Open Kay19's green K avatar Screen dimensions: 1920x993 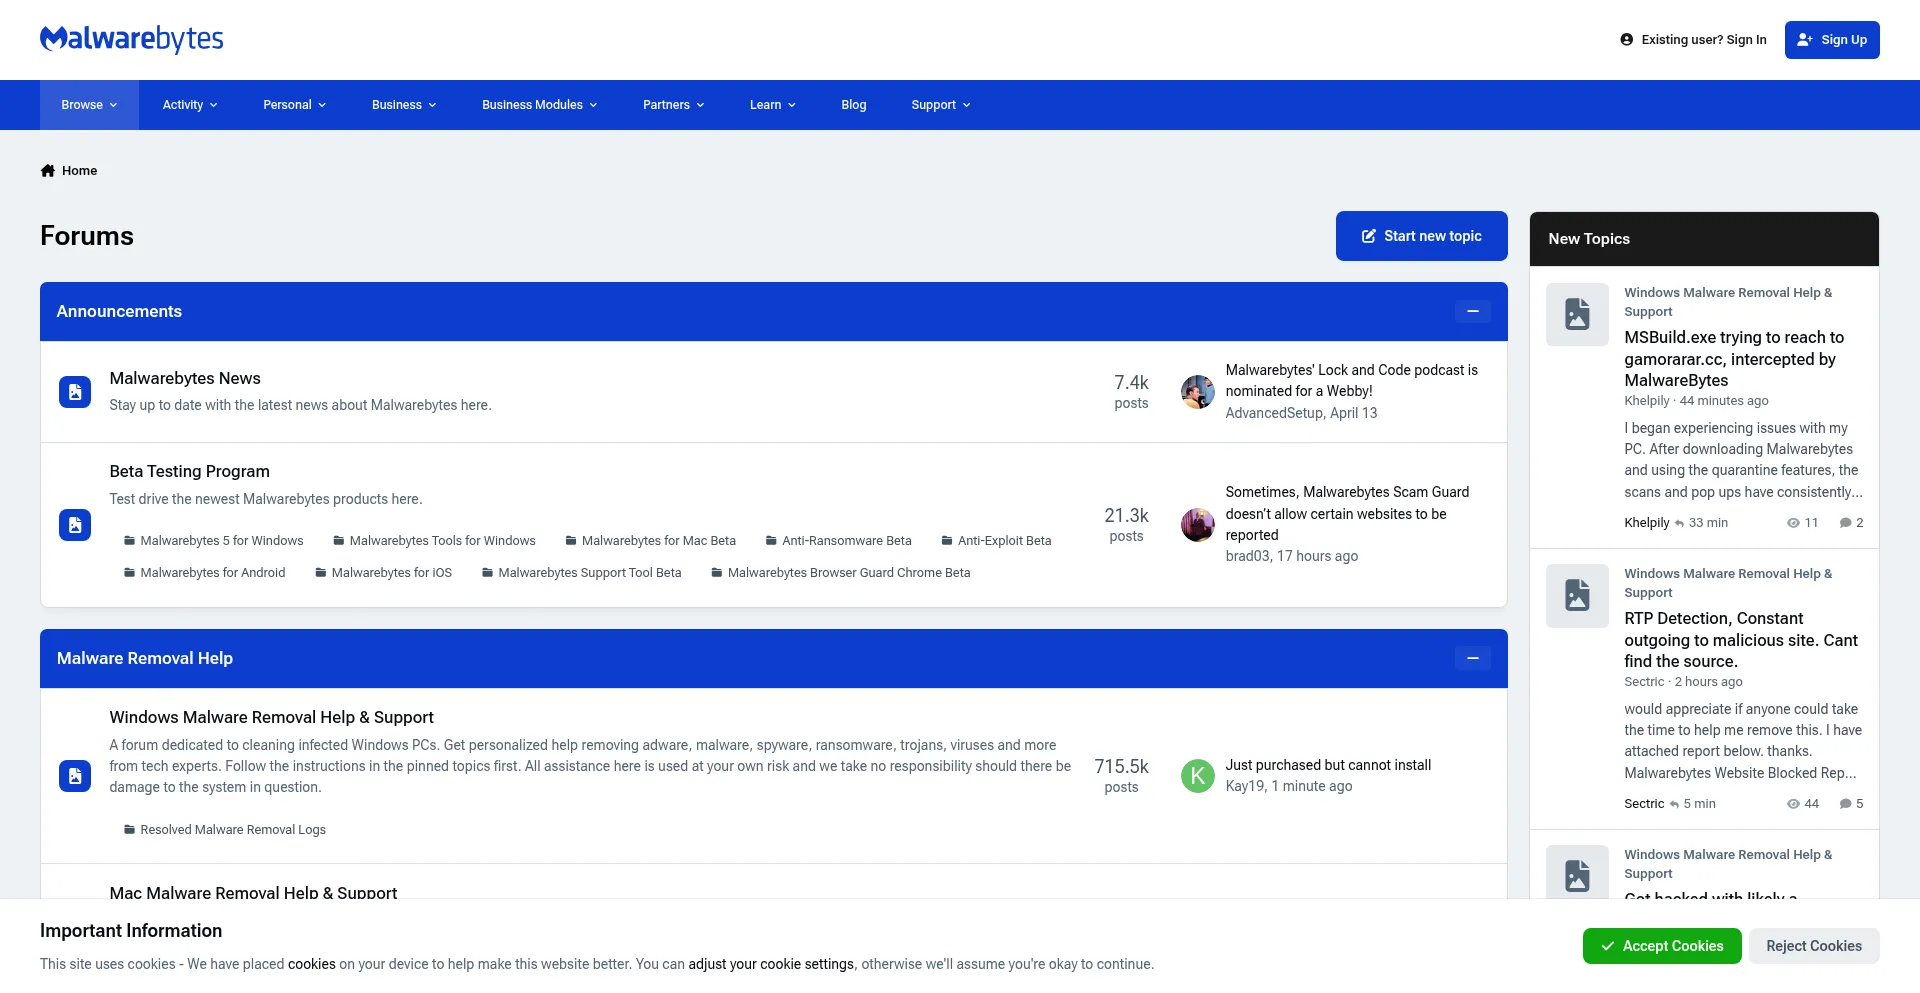coord(1197,776)
